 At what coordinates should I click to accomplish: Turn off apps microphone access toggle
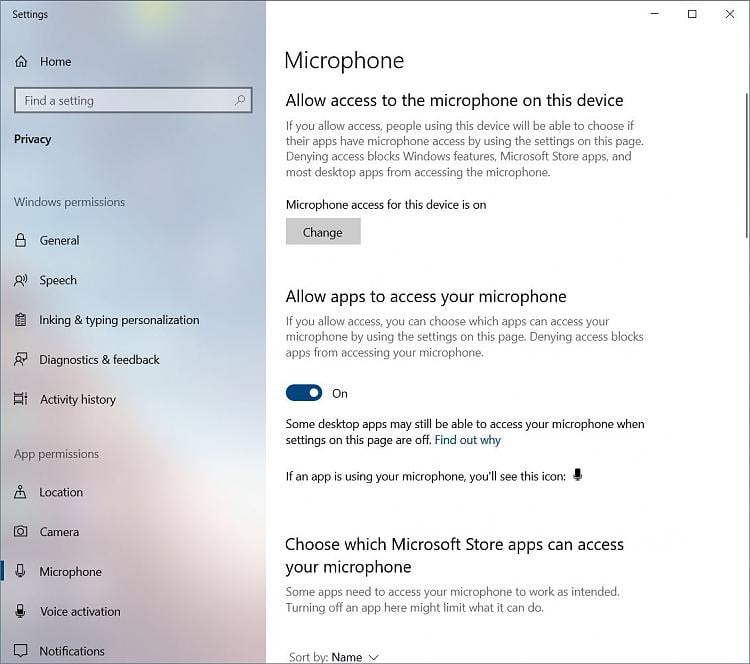[304, 393]
